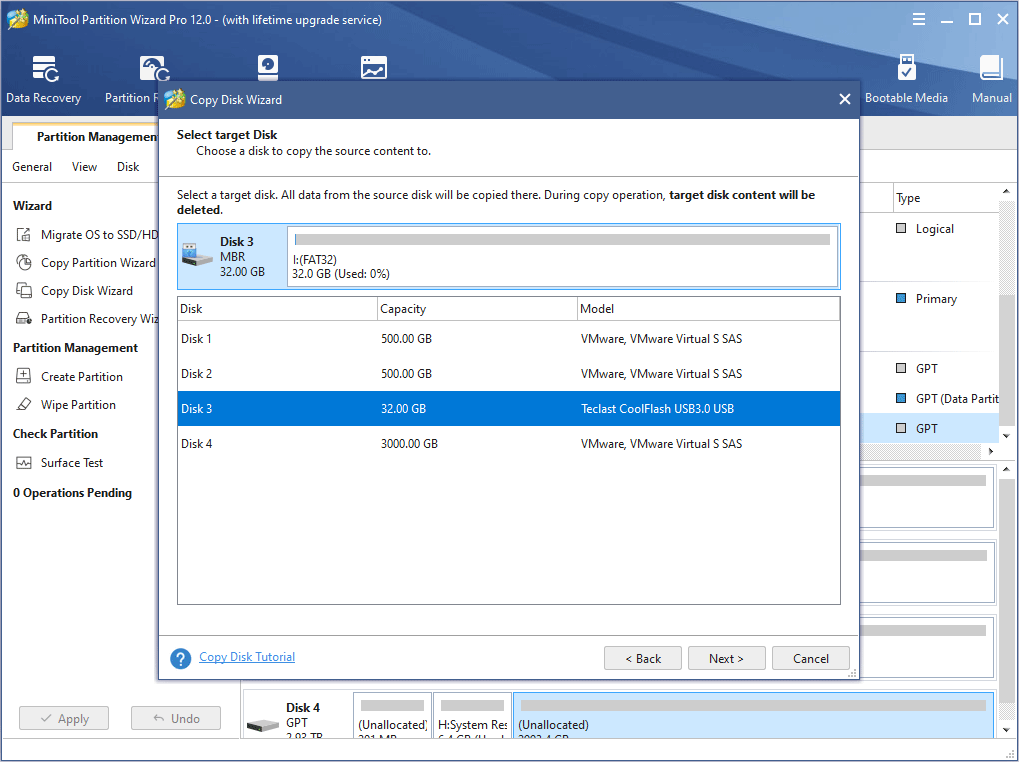The width and height of the screenshot is (1019, 762).
Task: Select Disk 4 3000.00 GB row
Action: click(509, 444)
